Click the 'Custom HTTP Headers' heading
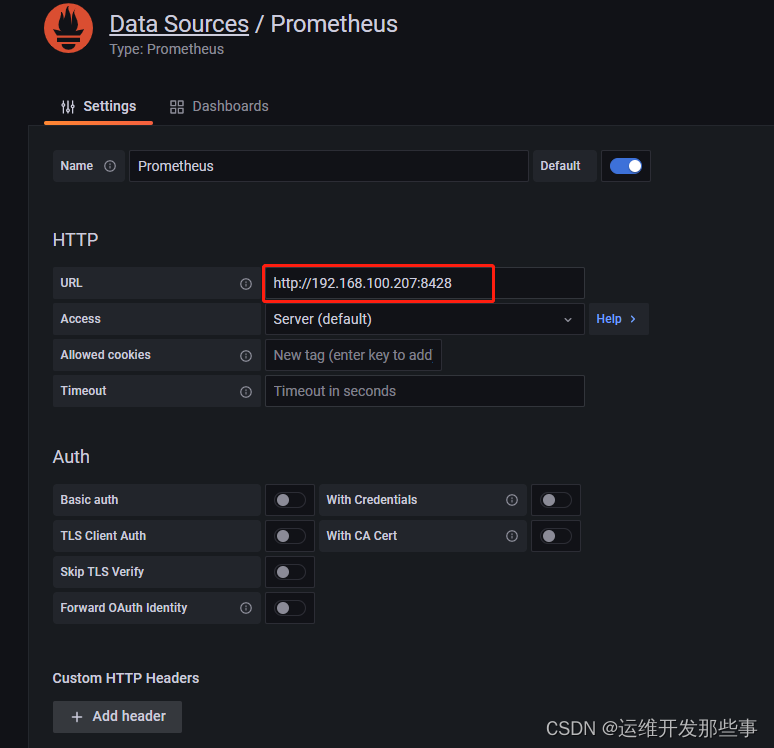The image size is (774, 748). click(126, 678)
